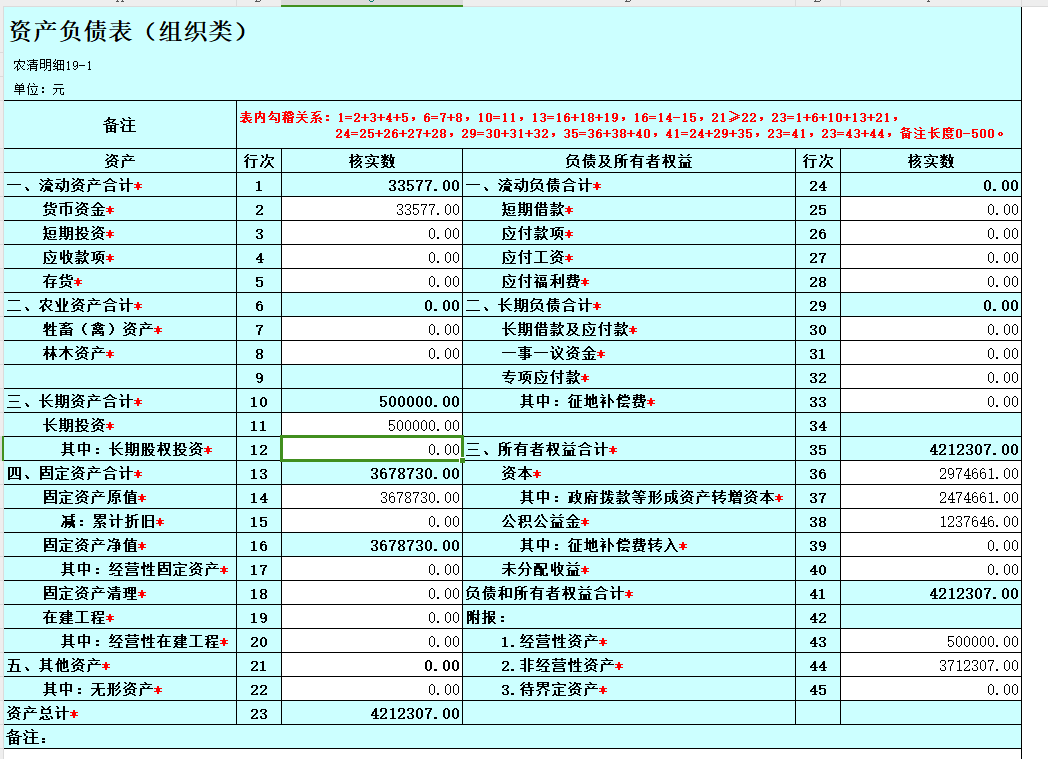Click the '一、流动负债合计' cell
The height and width of the screenshot is (759, 1048).
coord(629,185)
